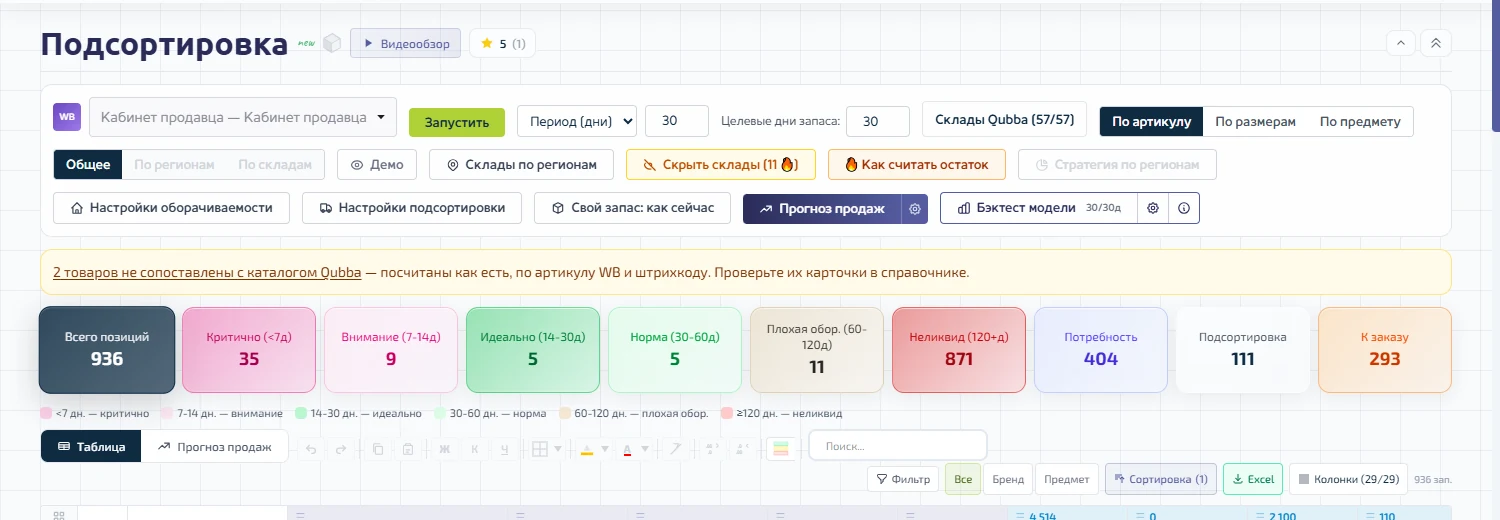This screenshot has height=520, width=1500.
Task: Click the period days number field
Action: point(677,121)
